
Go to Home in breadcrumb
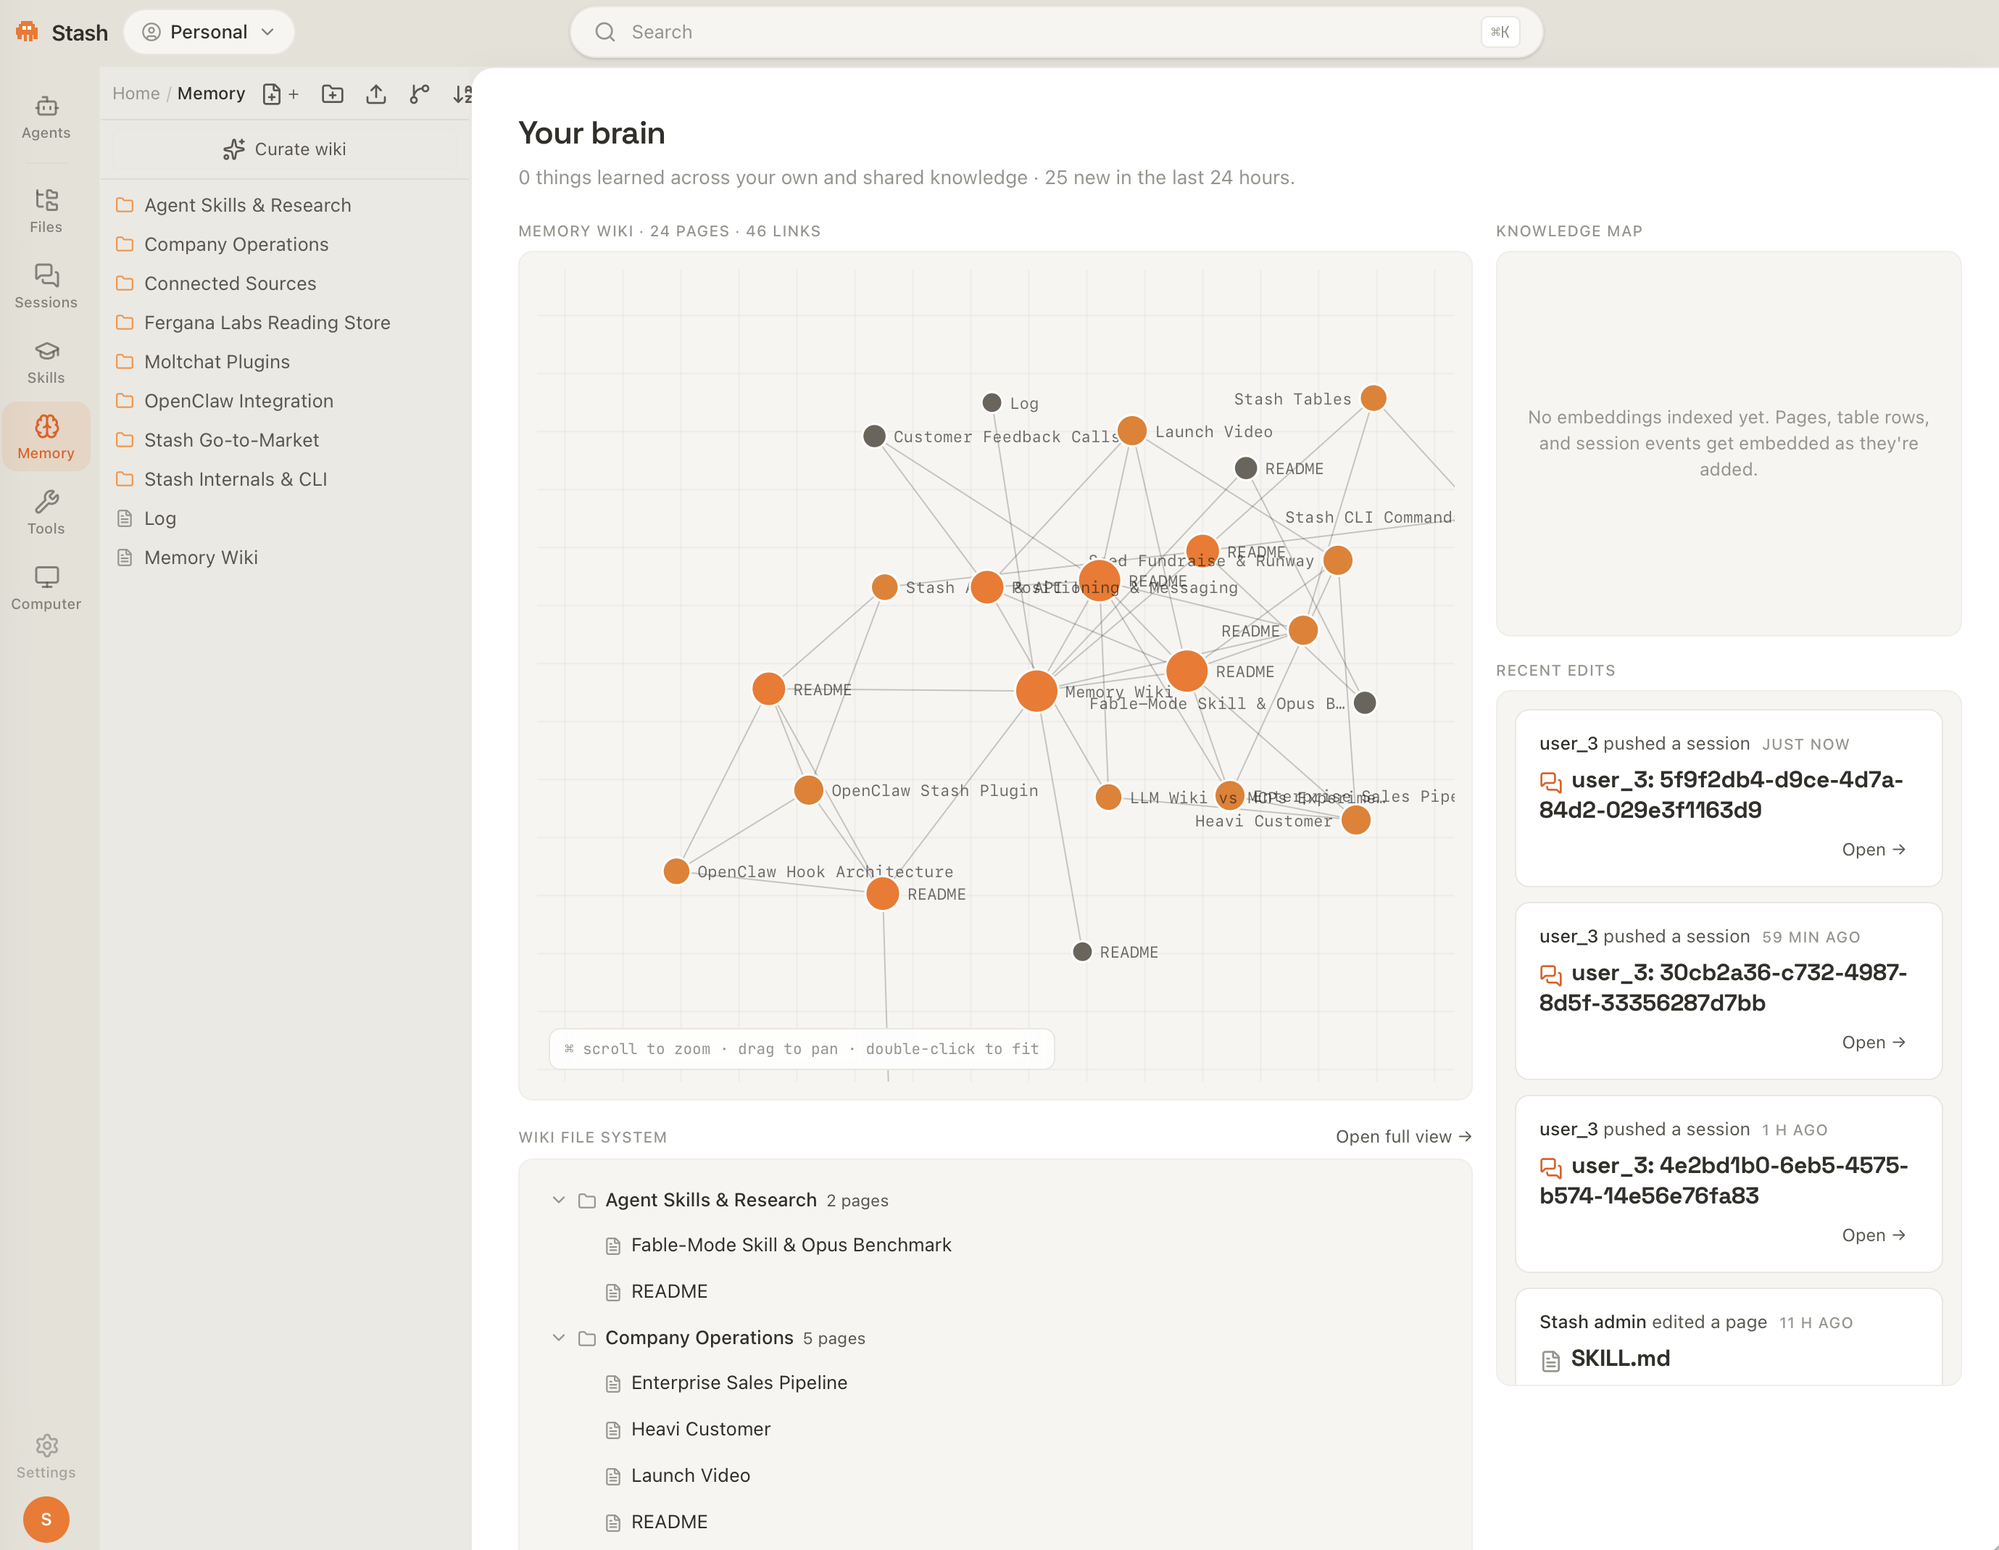click(136, 93)
